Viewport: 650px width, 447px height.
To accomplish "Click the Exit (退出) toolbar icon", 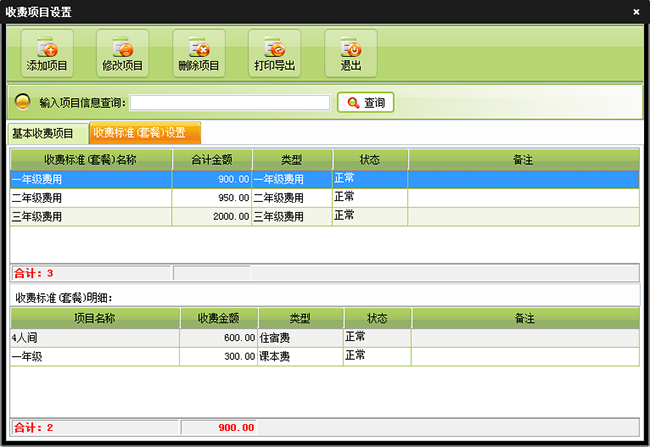I will pyautogui.click(x=350, y=47).
